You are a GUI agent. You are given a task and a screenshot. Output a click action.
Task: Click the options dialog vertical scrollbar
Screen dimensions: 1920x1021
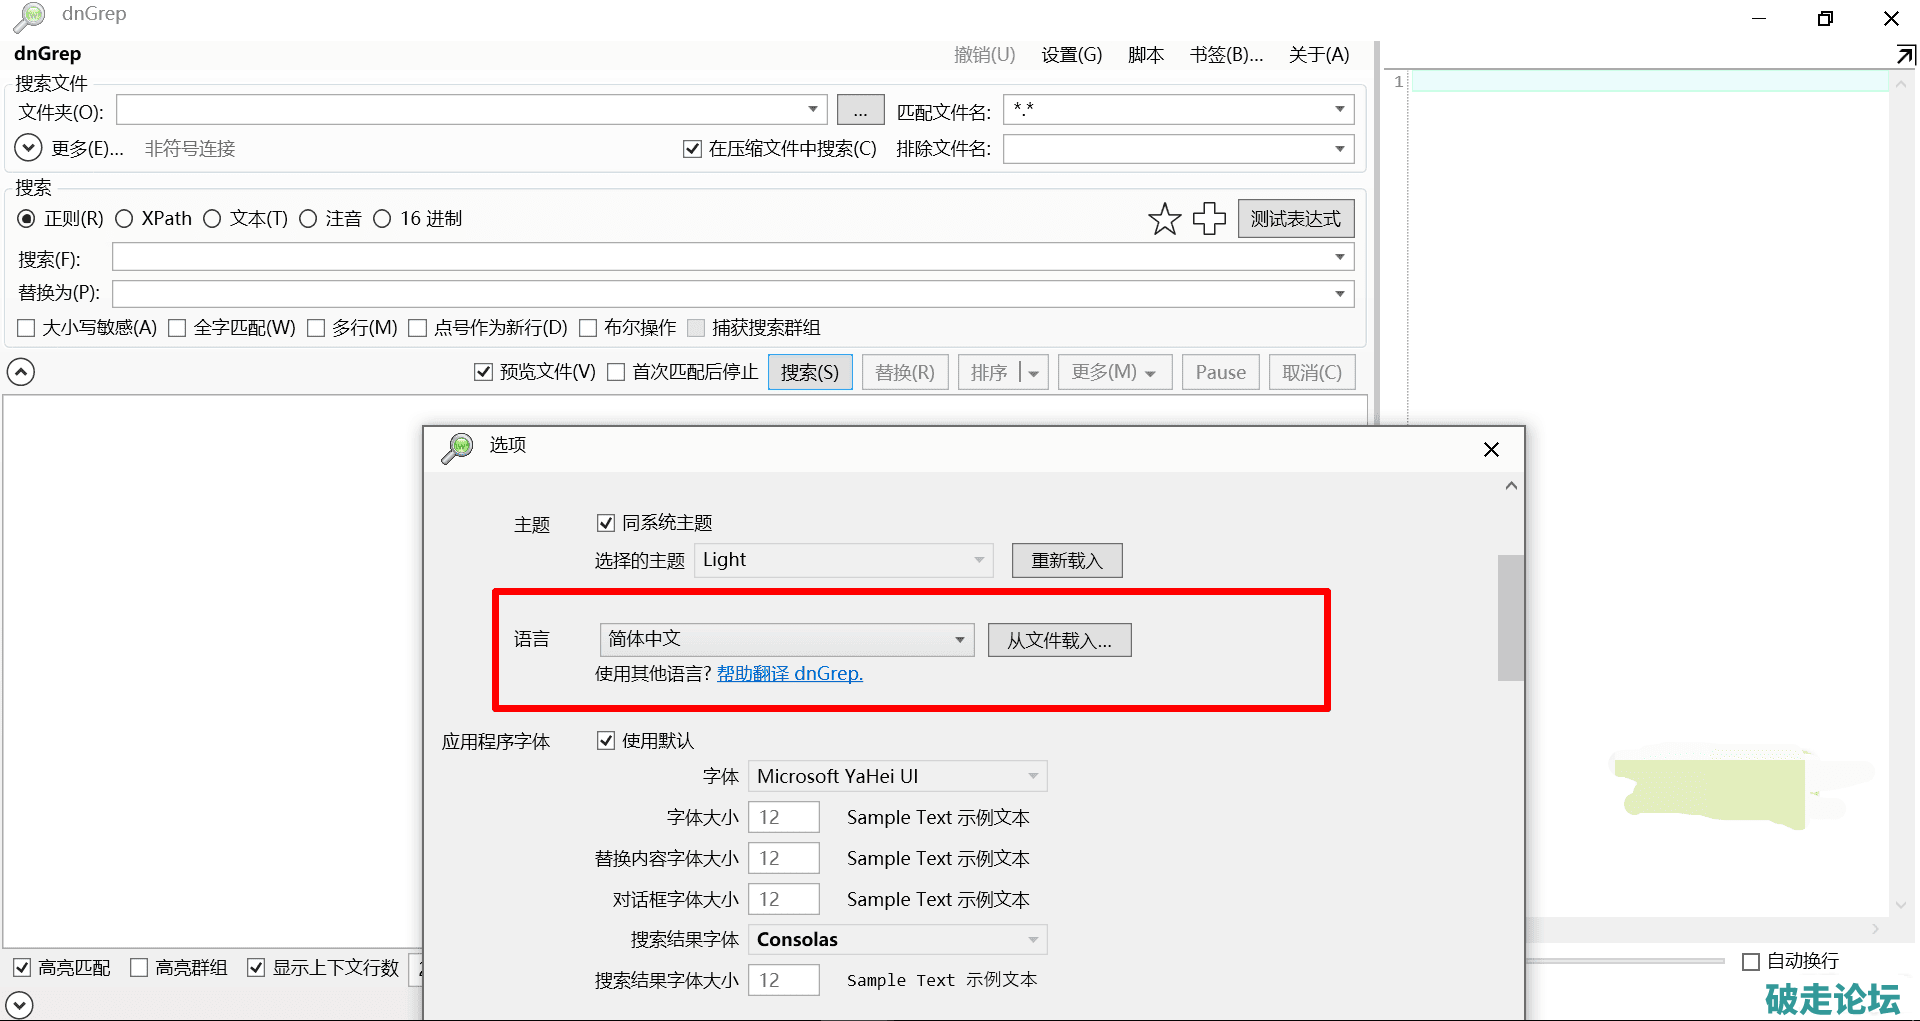[x=1510, y=618]
